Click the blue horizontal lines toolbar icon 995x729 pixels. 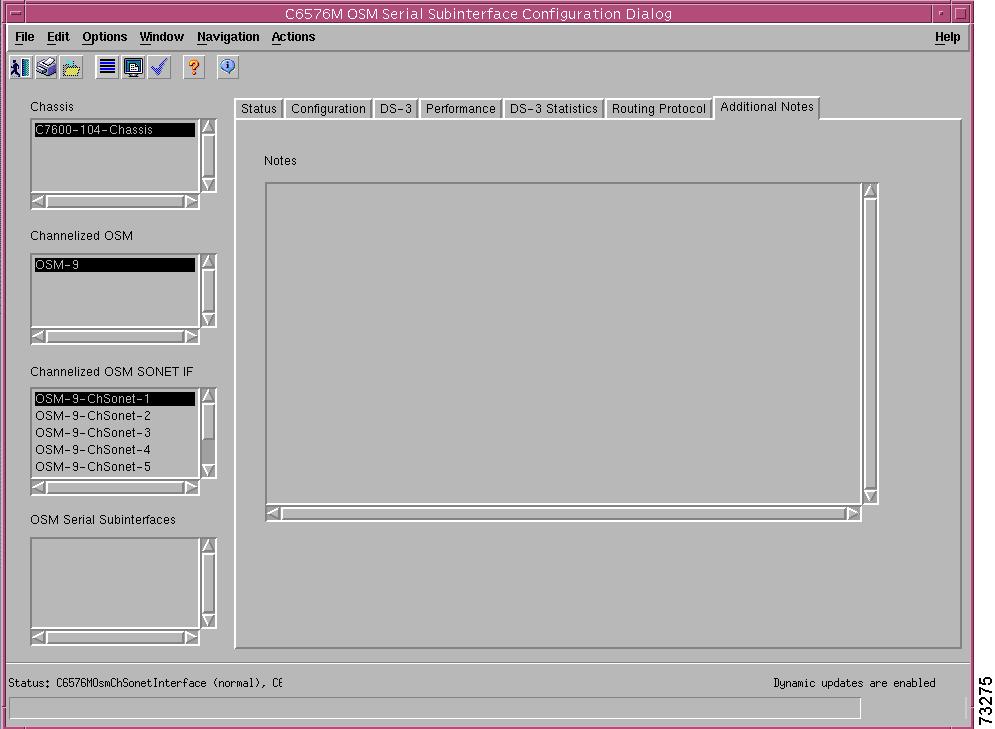(x=107, y=67)
